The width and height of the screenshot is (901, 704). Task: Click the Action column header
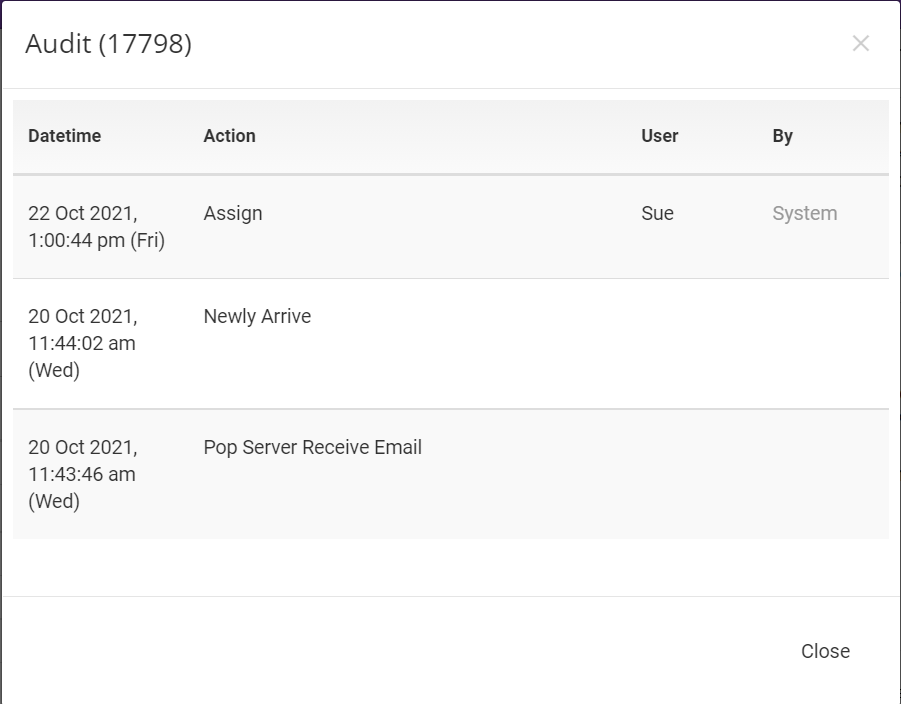pos(229,136)
